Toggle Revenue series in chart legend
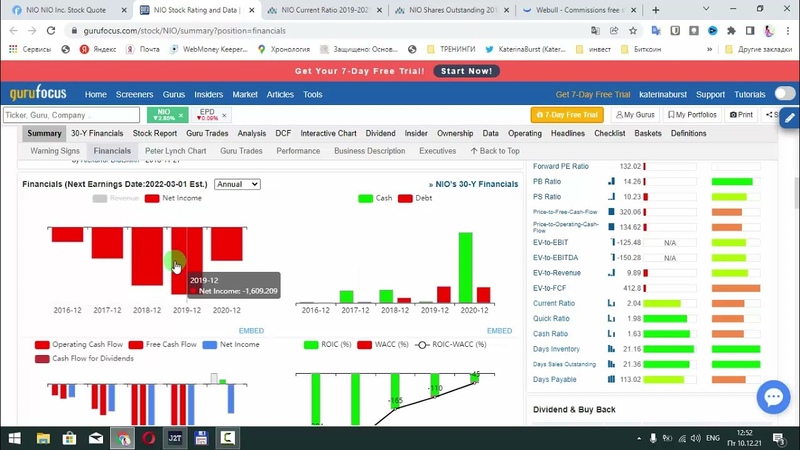800x450 pixels. (116, 198)
